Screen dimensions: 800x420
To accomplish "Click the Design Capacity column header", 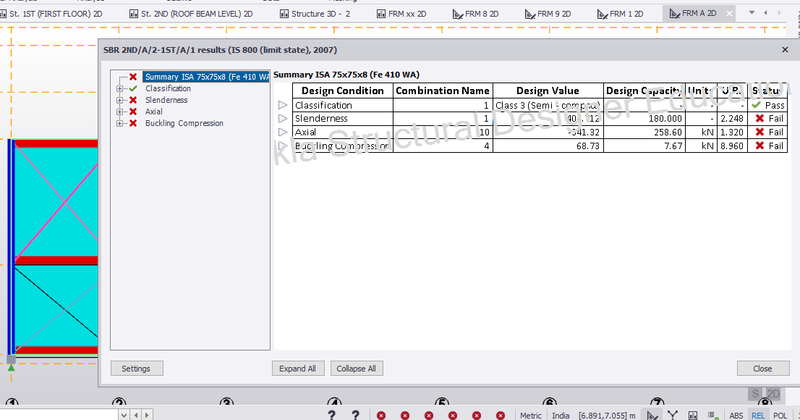I will (644, 91).
